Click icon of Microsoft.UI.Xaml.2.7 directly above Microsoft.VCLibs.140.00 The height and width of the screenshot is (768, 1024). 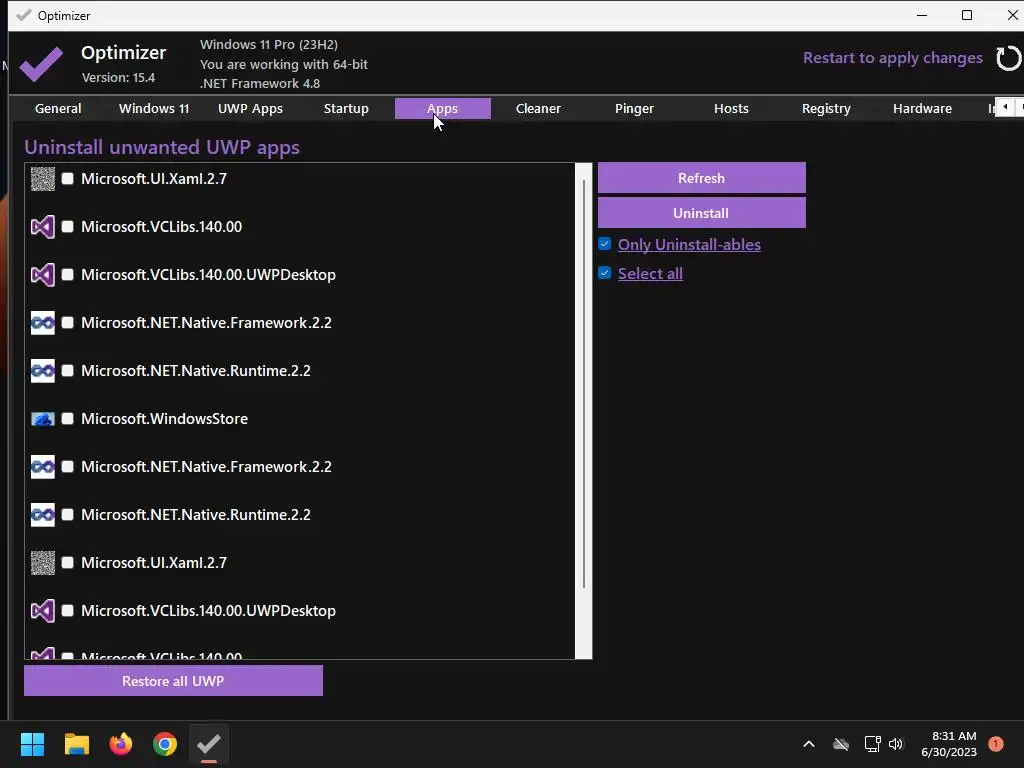point(43,179)
